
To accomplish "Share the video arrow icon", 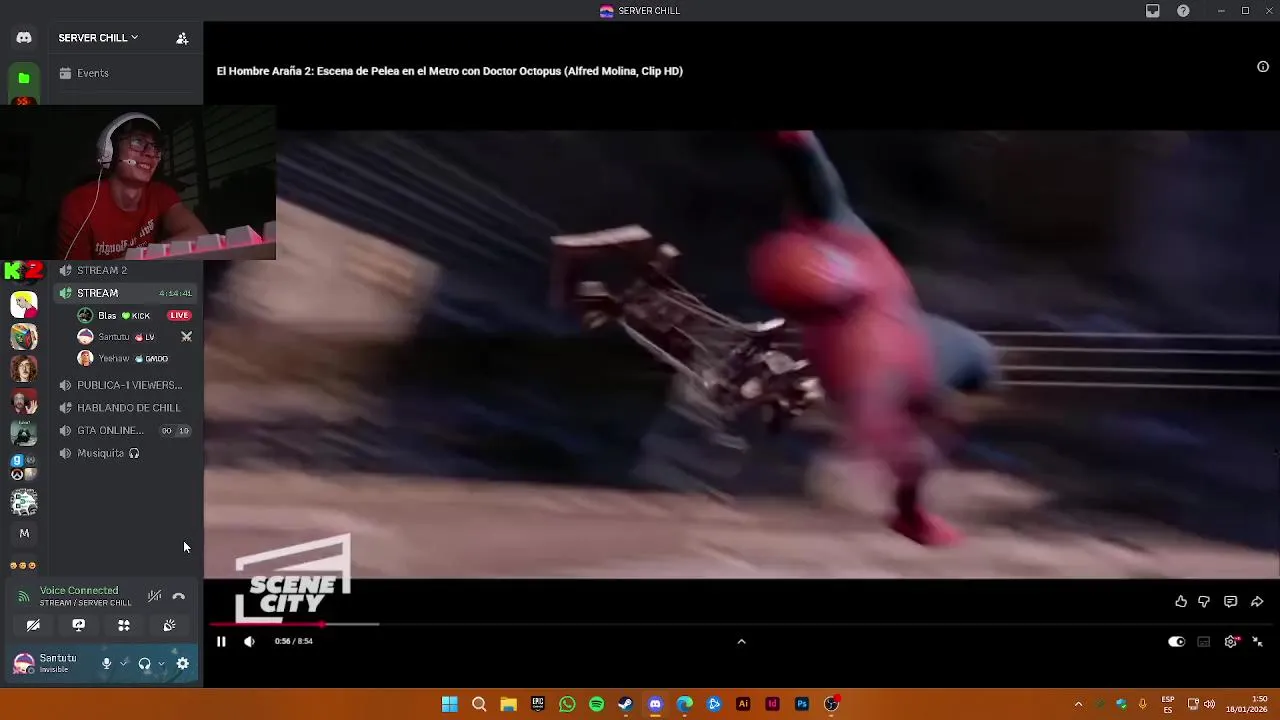I will [1257, 601].
